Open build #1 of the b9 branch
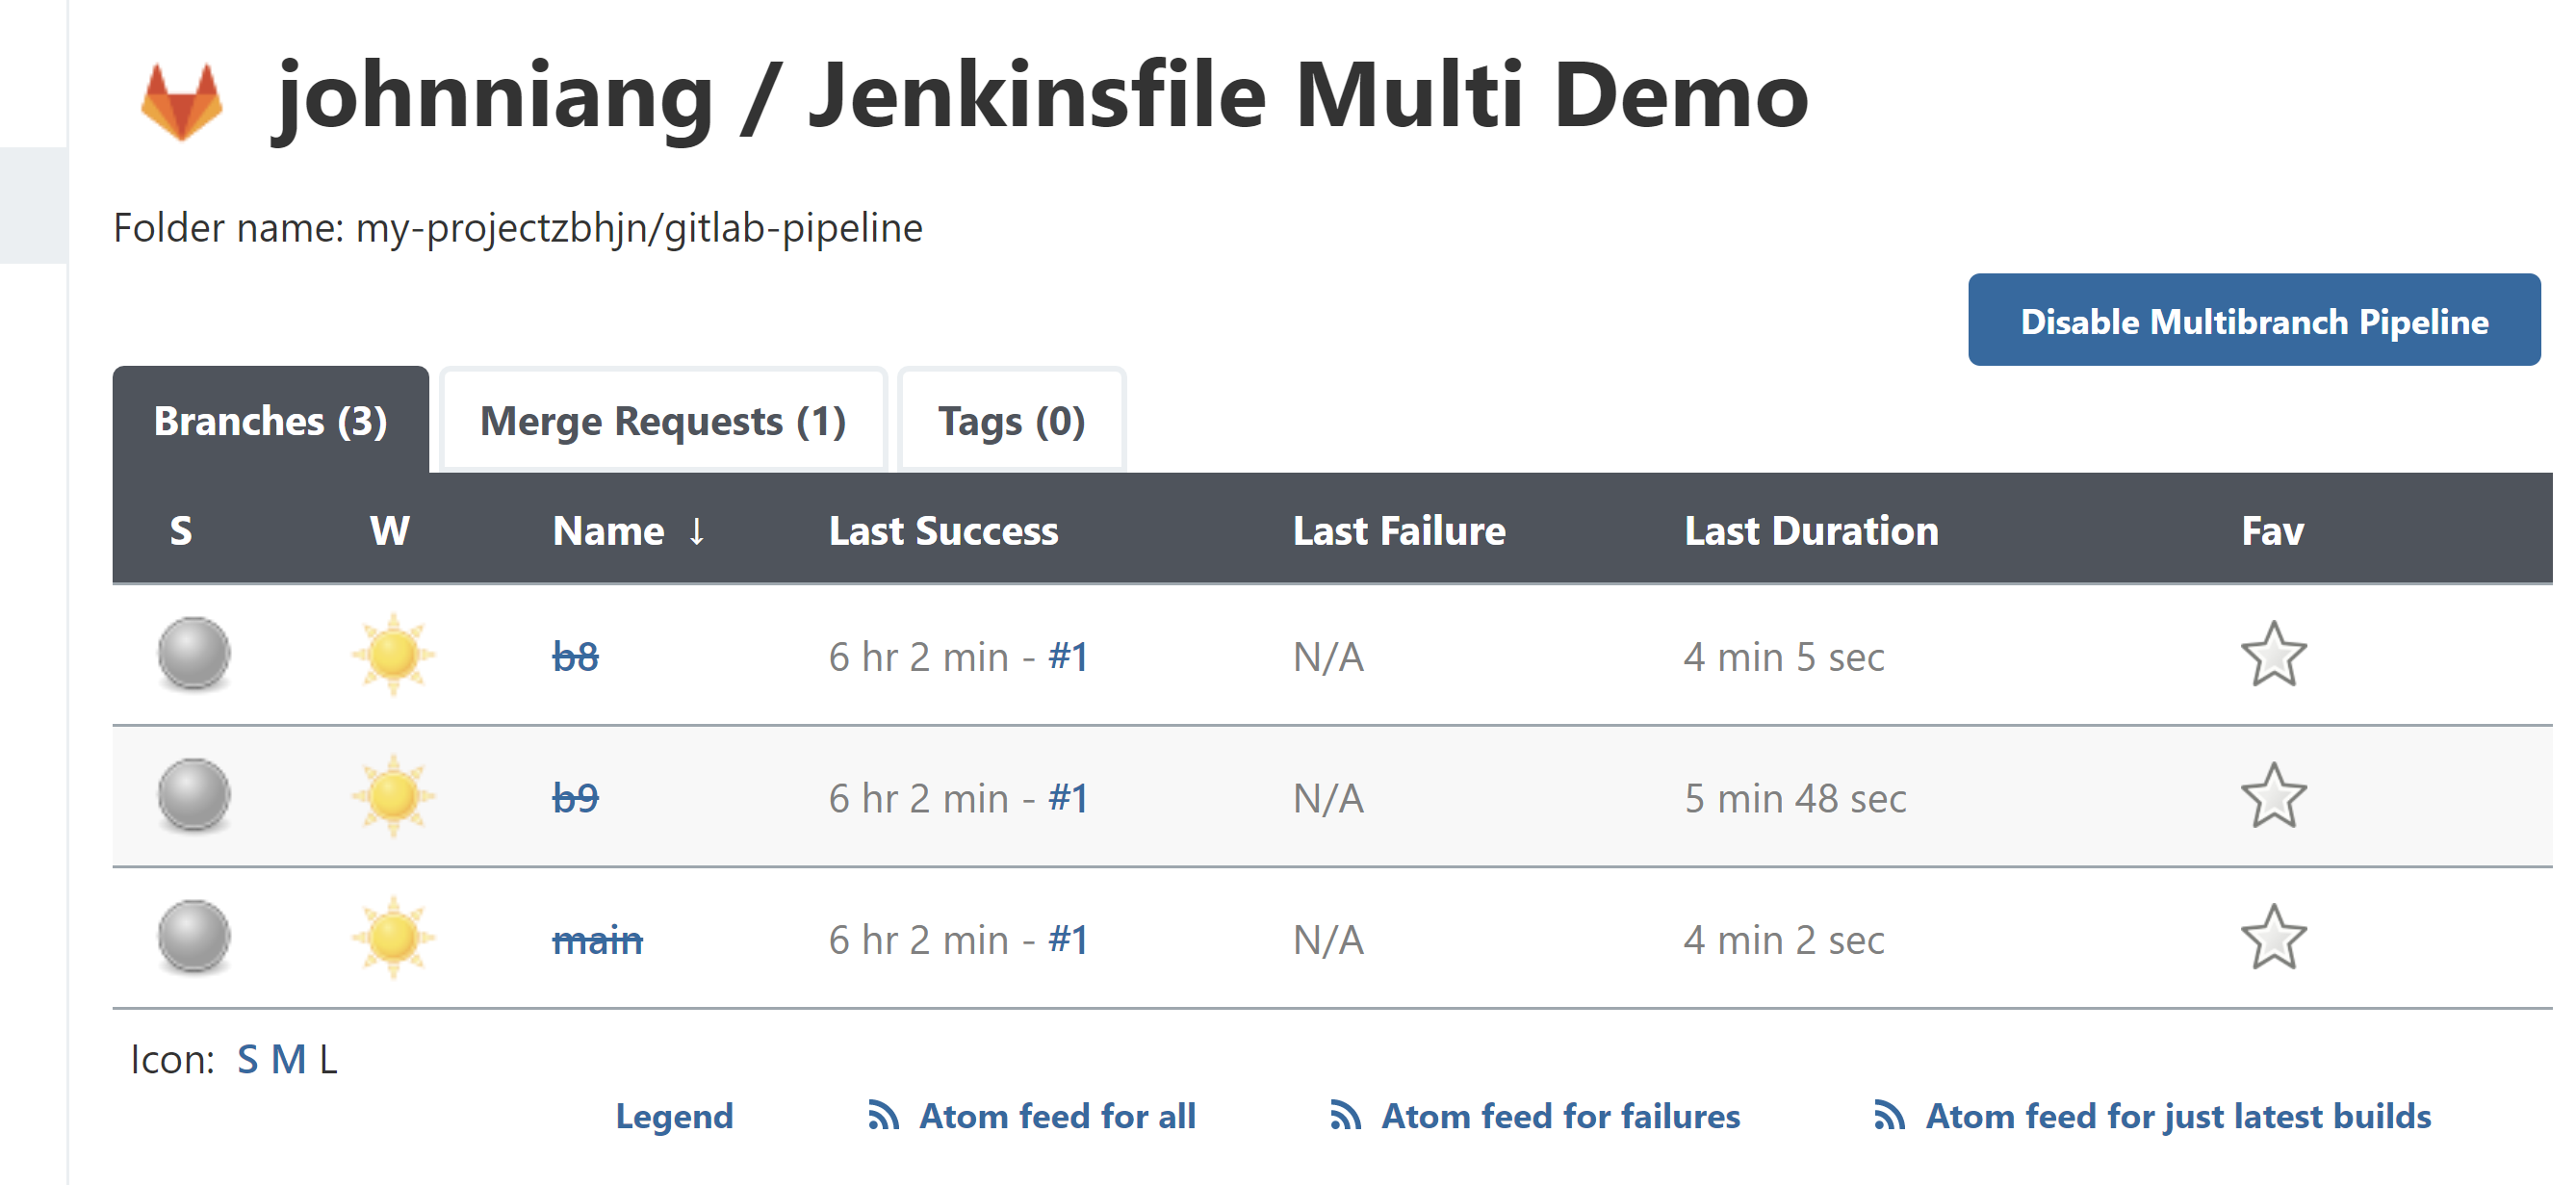Image resolution: width=2576 pixels, height=1185 pixels. [1066, 797]
